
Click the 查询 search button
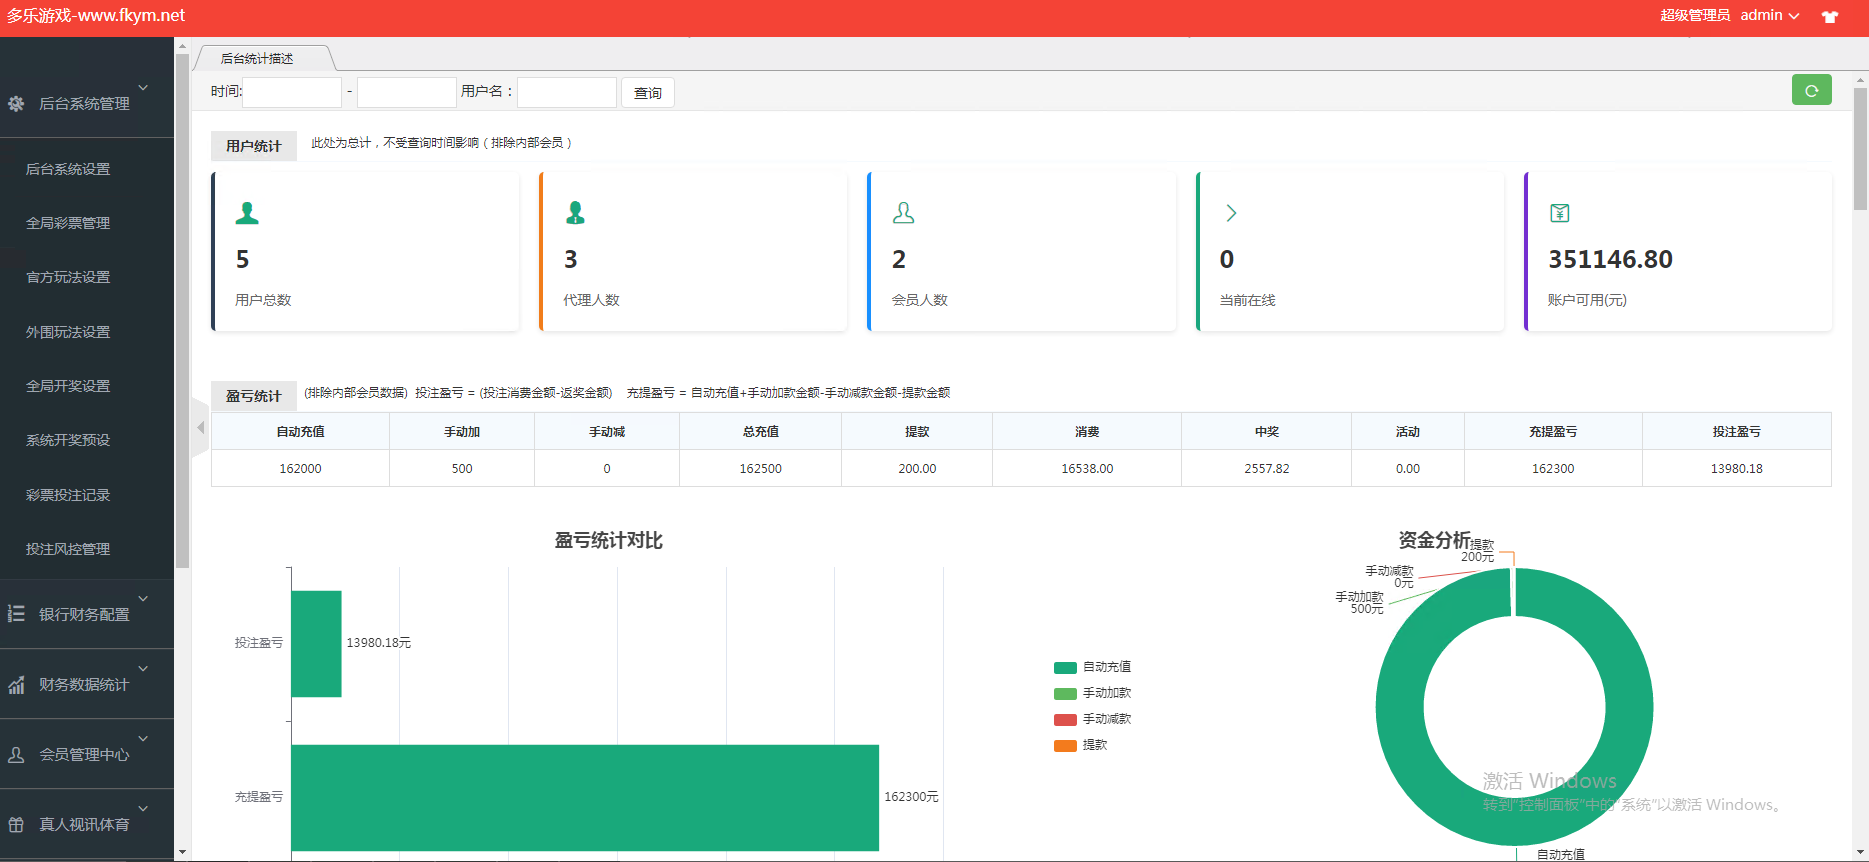click(x=648, y=93)
